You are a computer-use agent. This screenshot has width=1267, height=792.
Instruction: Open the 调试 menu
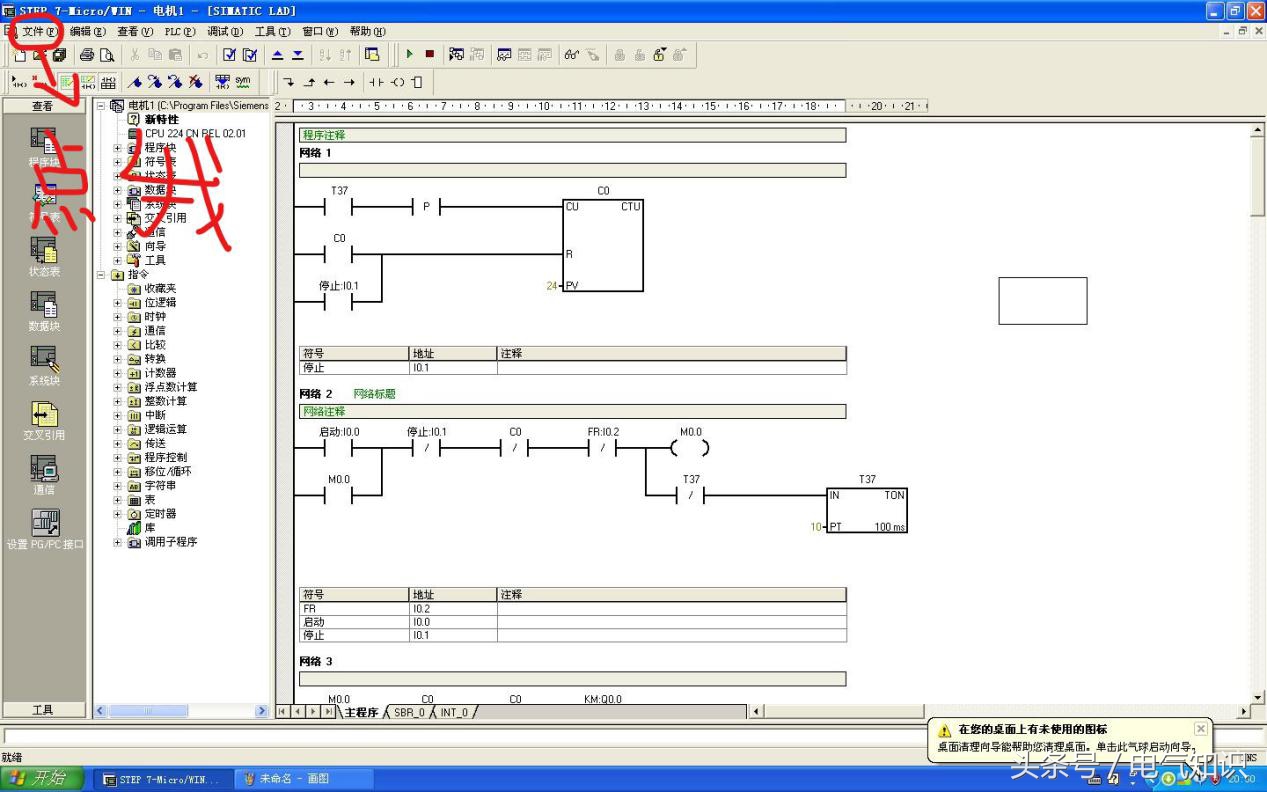[x=224, y=32]
